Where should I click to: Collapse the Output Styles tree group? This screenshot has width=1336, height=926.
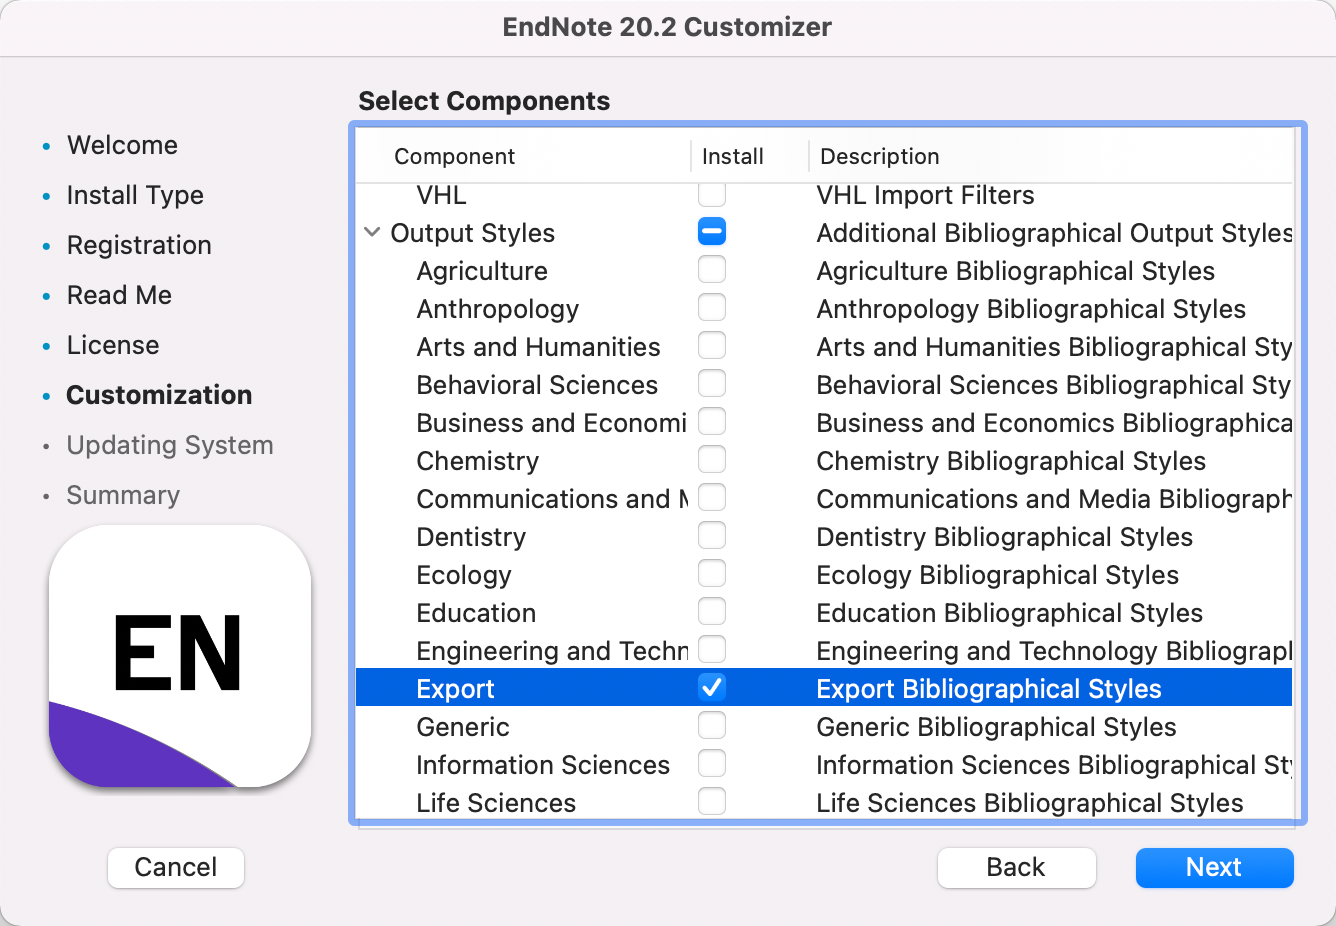point(372,232)
